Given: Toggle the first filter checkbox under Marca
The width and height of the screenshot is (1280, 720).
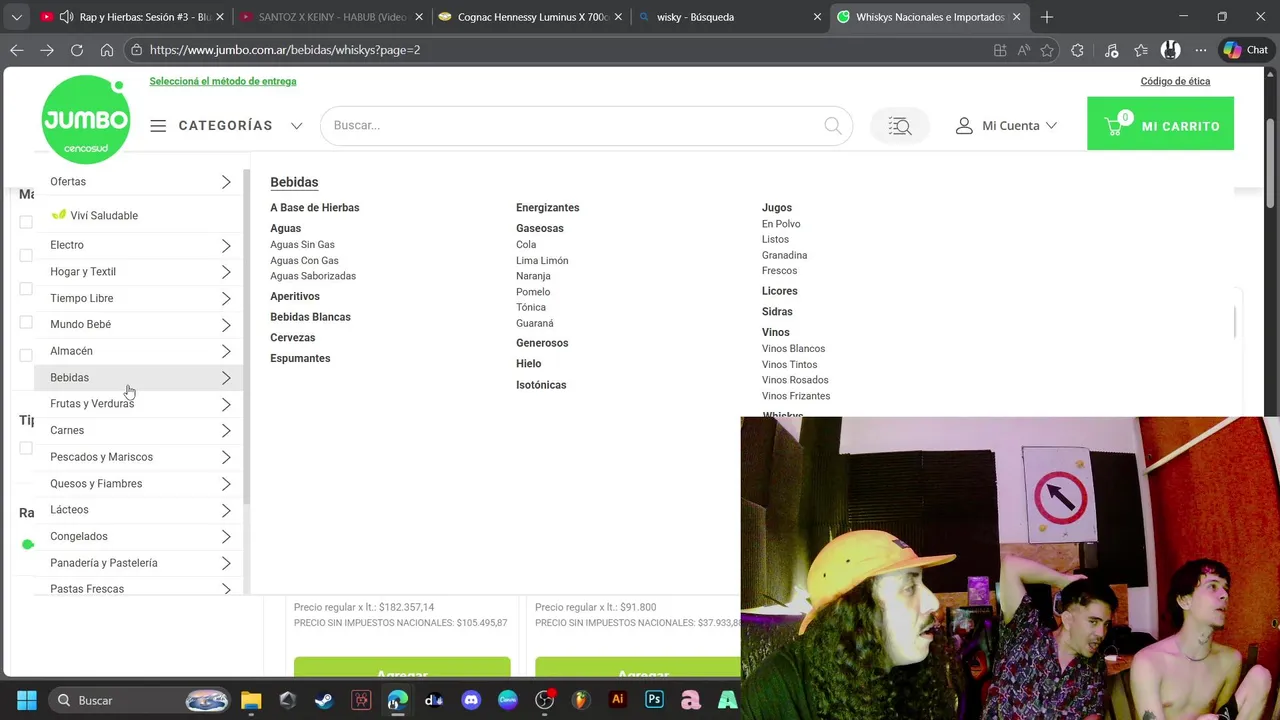Looking at the screenshot, I should pyautogui.click(x=26, y=222).
